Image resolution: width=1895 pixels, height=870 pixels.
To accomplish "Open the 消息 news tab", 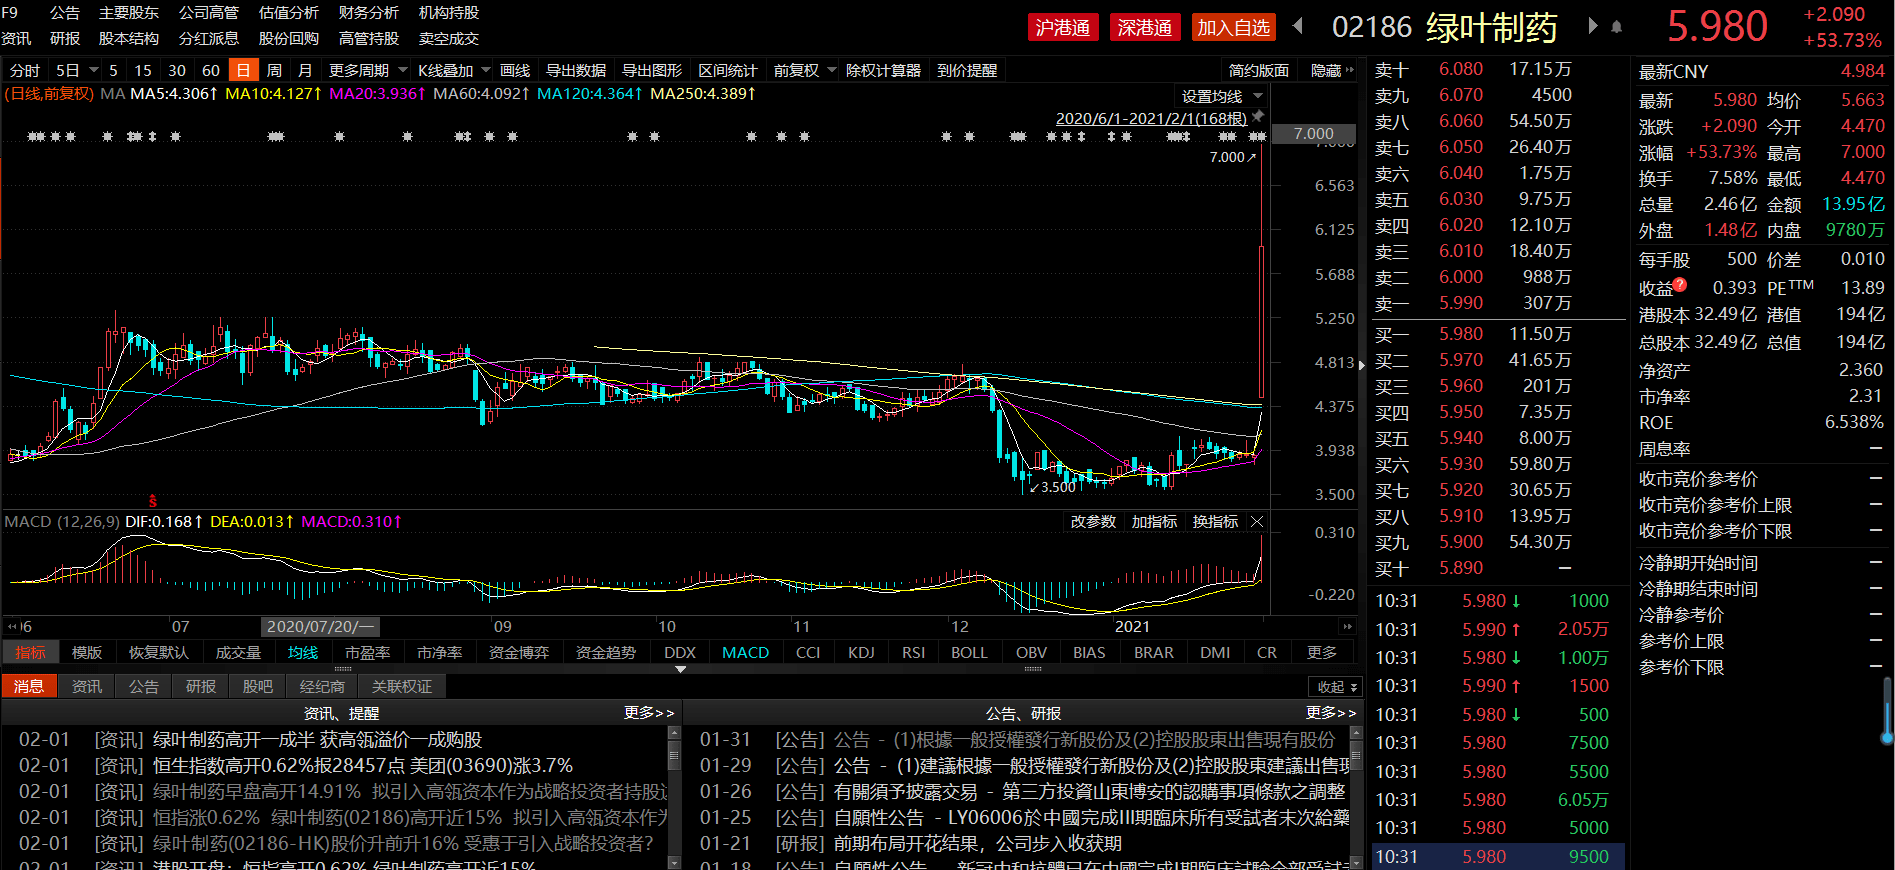I will pyautogui.click(x=29, y=686).
